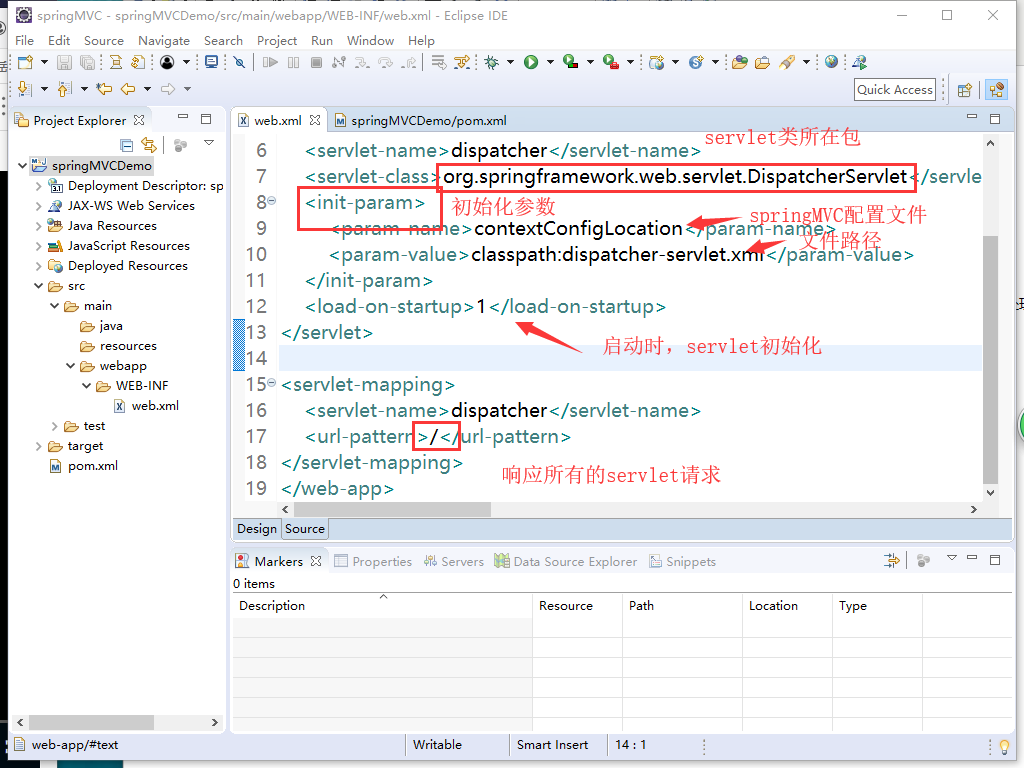Switch to the Data Source Explorer tab
This screenshot has width=1024, height=768.
(x=566, y=562)
